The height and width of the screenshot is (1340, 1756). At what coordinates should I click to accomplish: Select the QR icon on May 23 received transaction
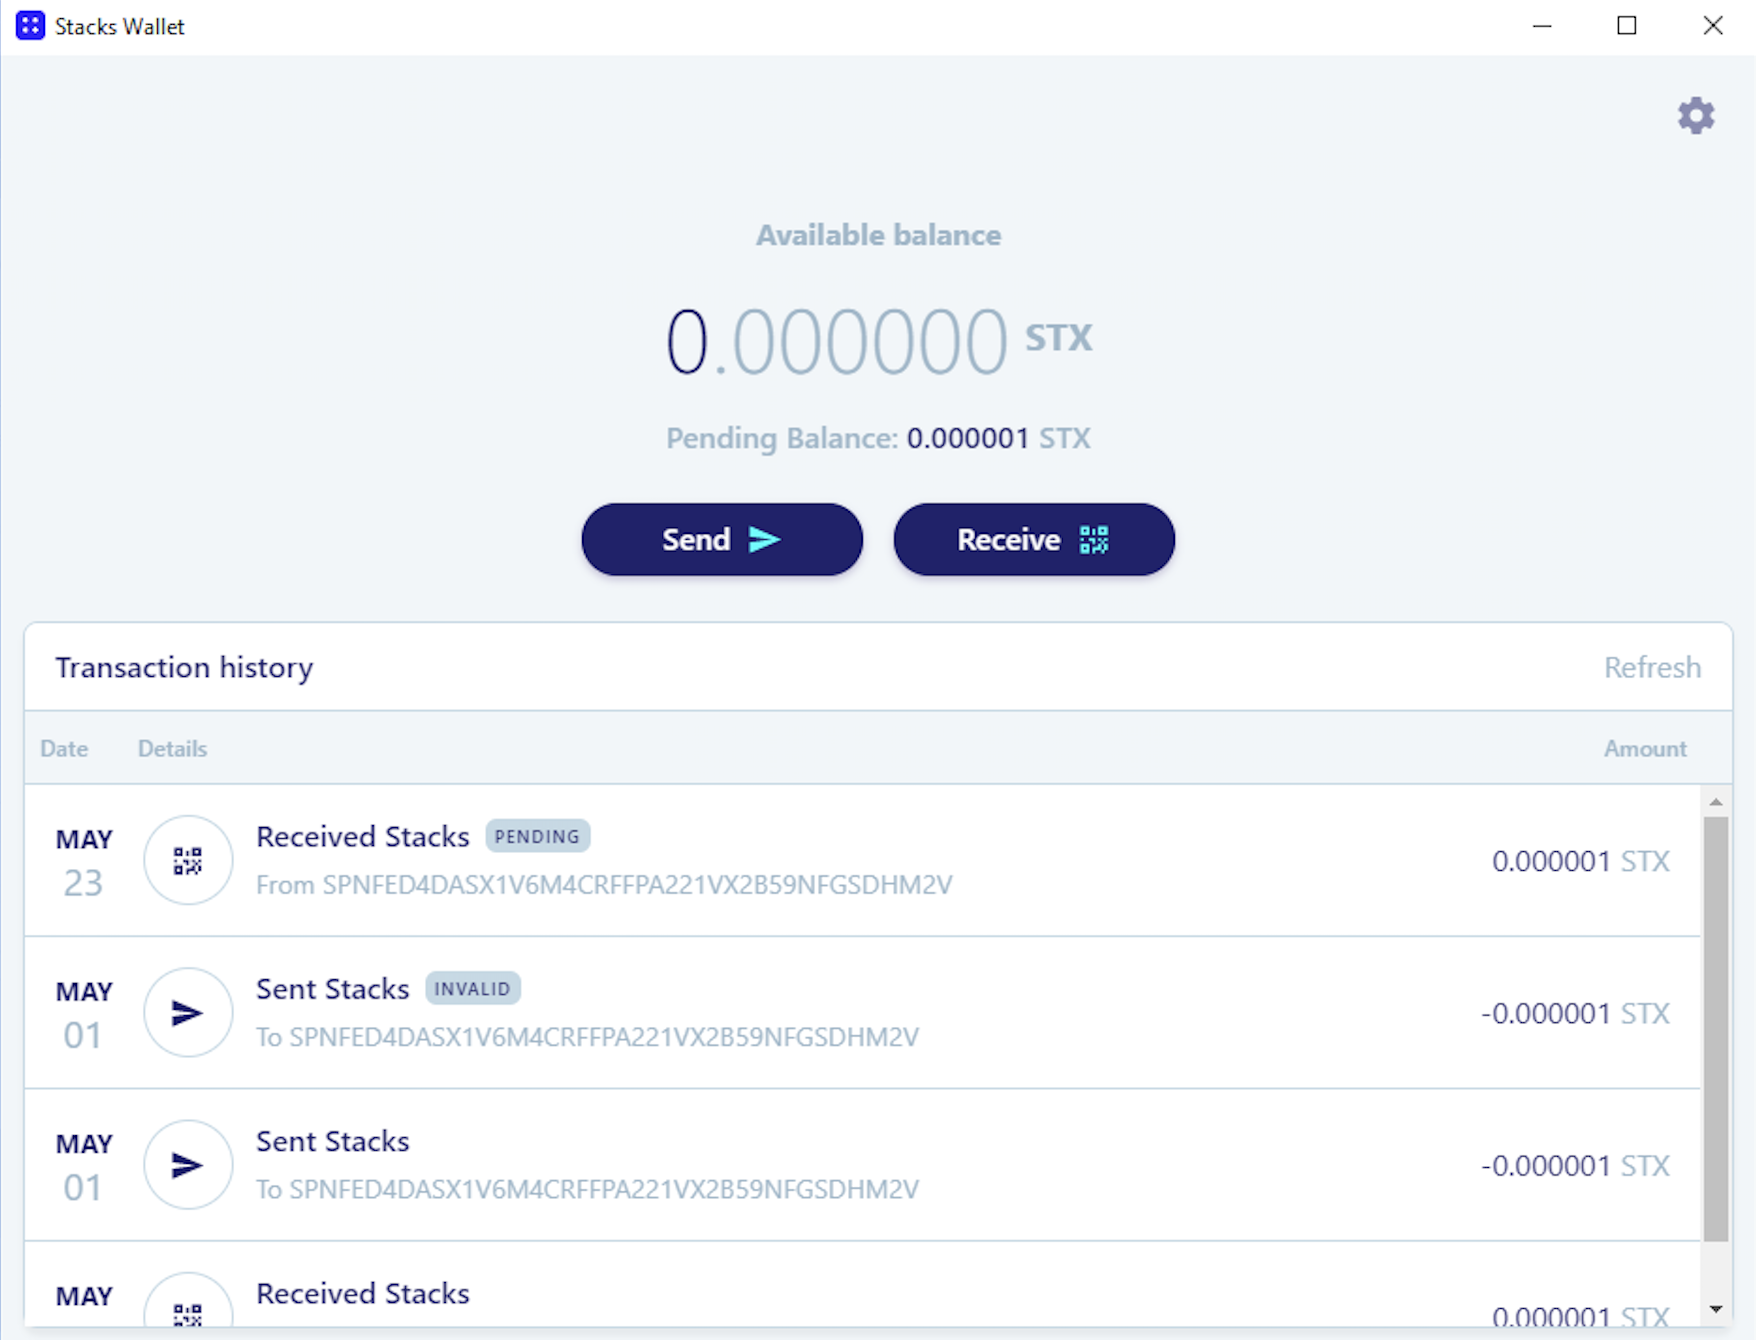coord(187,860)
